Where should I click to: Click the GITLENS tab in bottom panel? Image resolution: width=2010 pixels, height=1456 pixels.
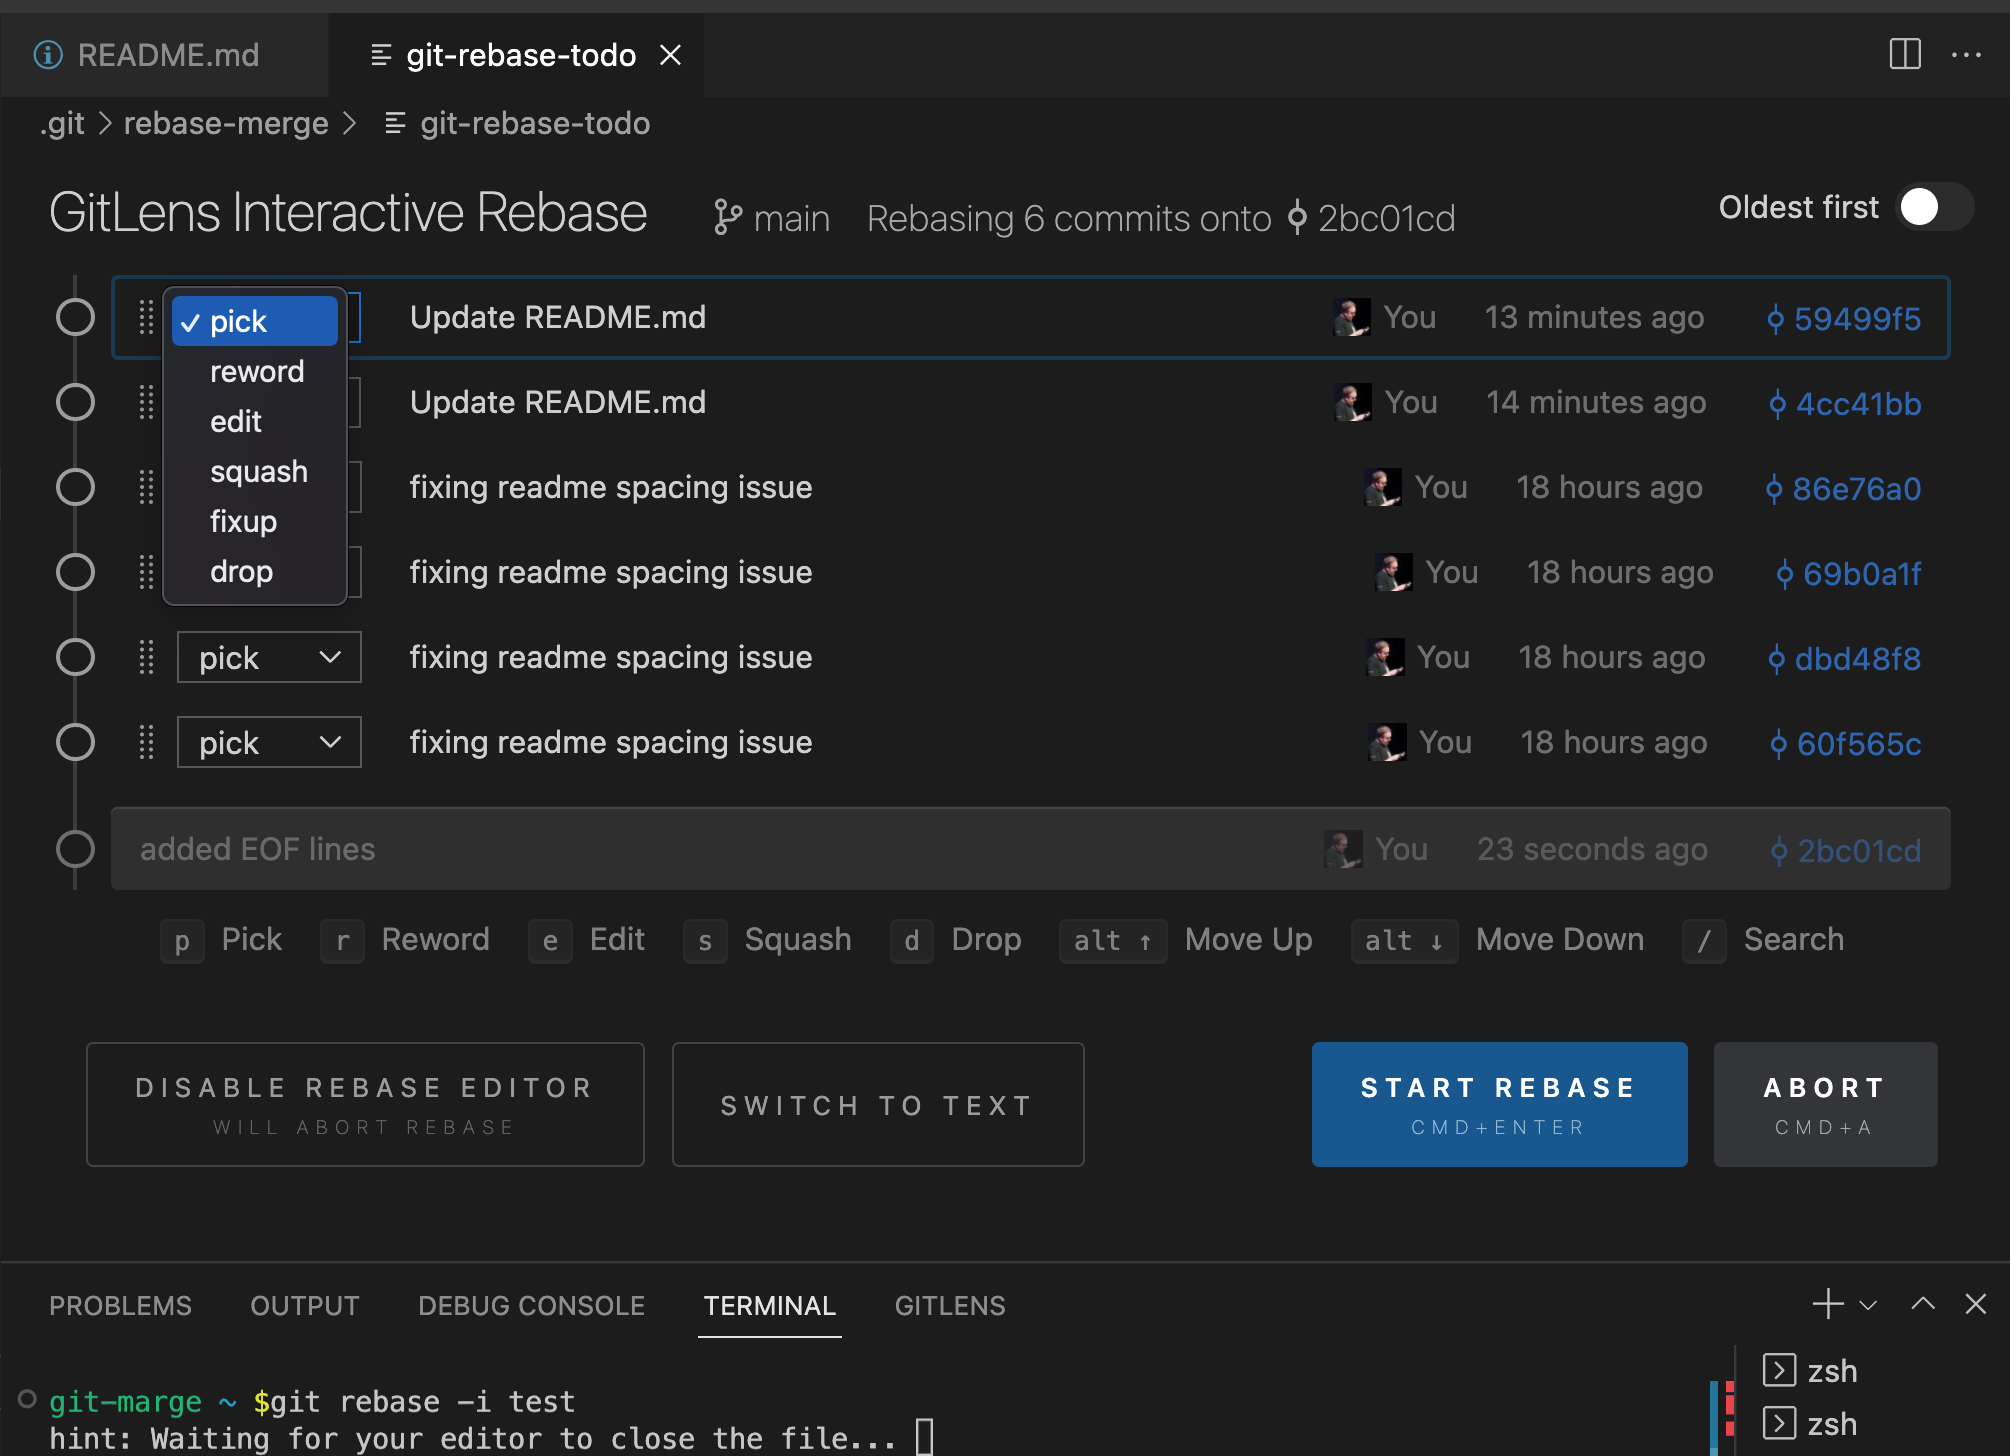(x=949, y=1305)
